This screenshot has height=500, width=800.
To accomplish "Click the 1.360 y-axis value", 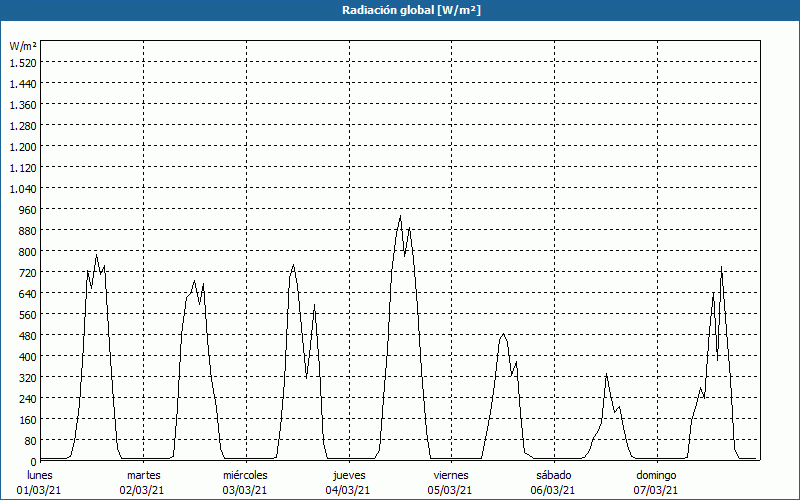I will [23, 105].
